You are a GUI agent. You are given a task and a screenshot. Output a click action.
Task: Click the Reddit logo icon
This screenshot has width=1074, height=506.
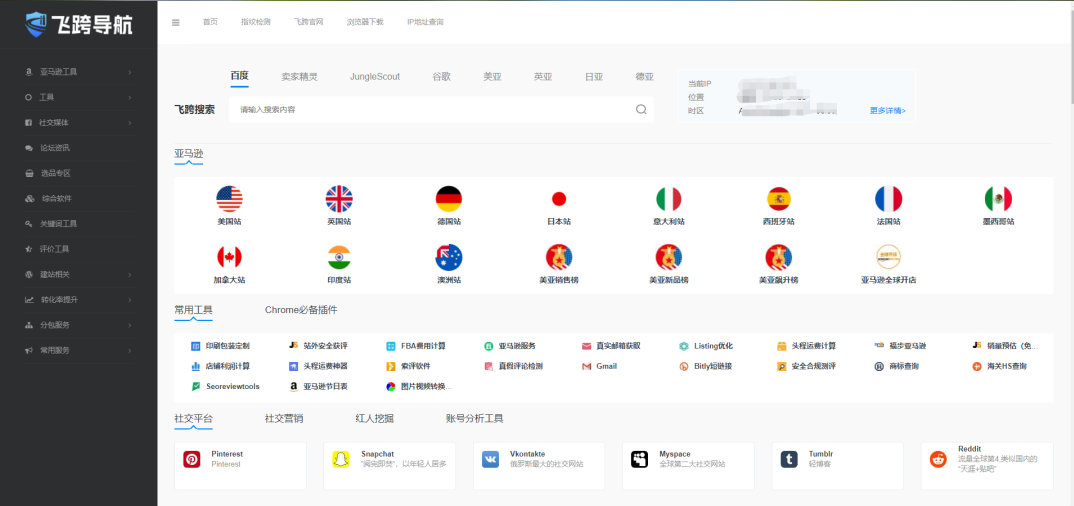click(938, 459)
